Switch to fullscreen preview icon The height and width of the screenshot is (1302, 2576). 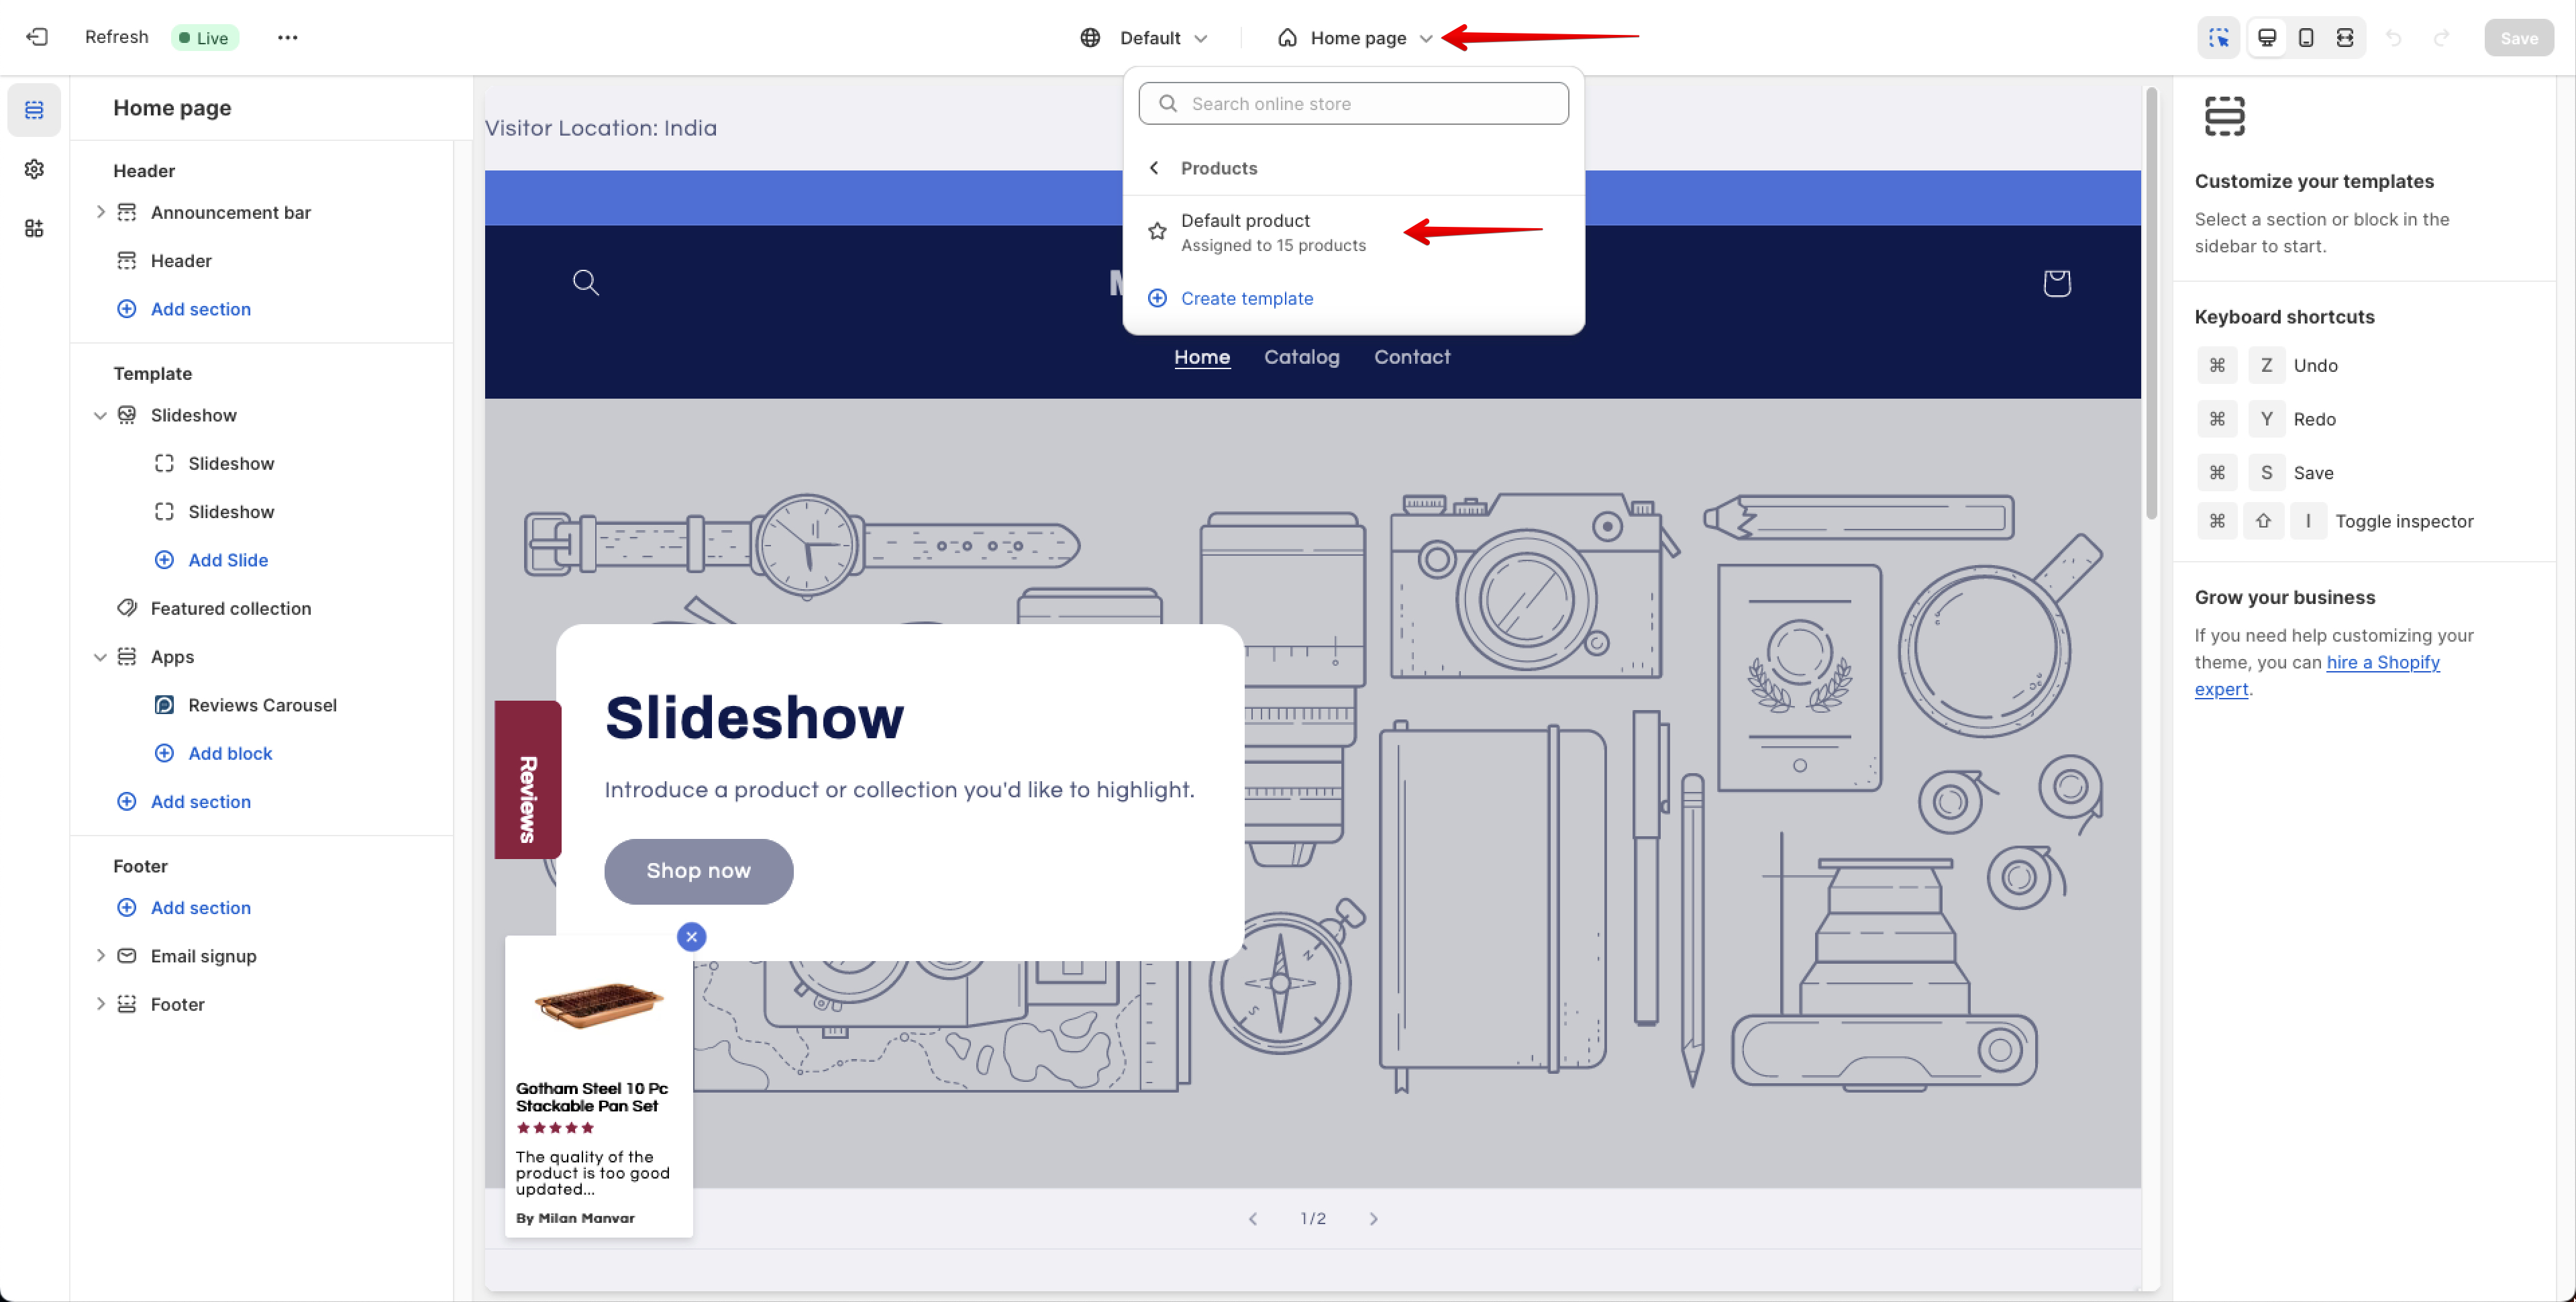pyautogui.click(x=2345, y=37)
